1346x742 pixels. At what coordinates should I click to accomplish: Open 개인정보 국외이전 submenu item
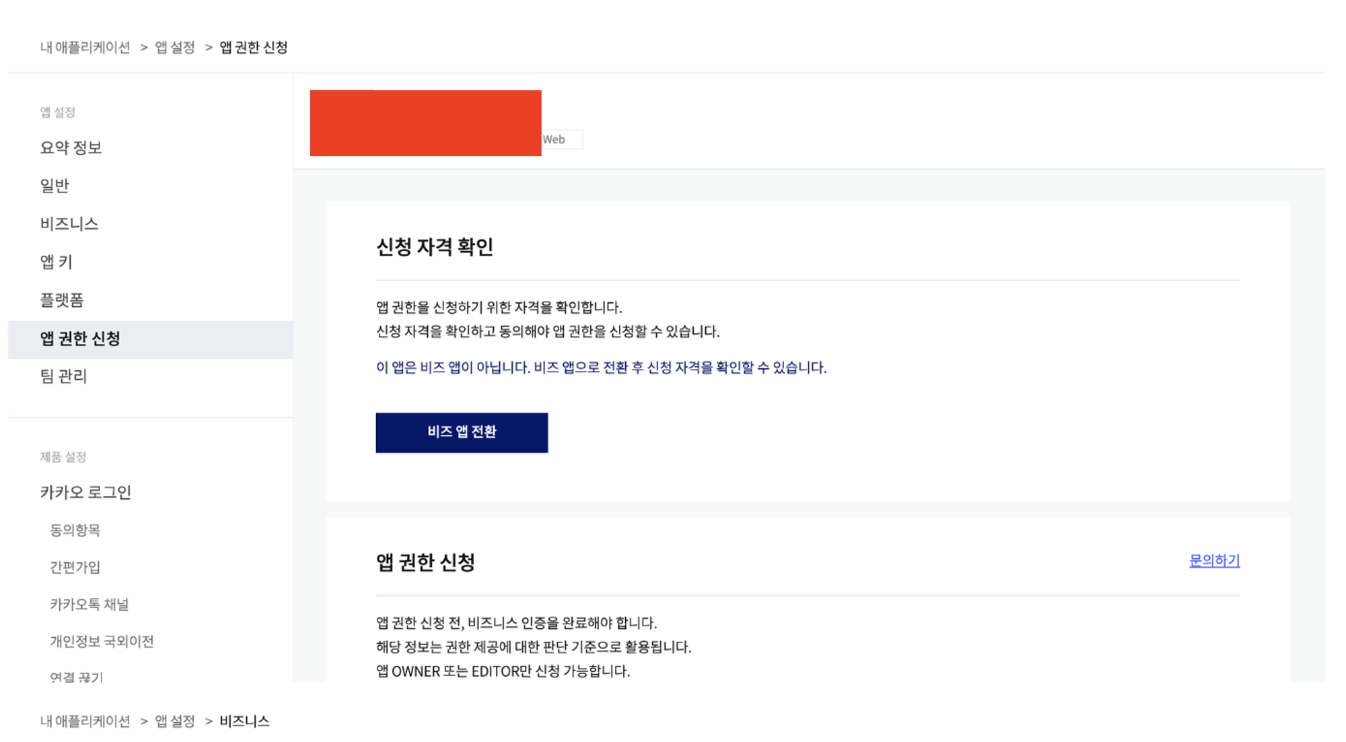[102, 641]
